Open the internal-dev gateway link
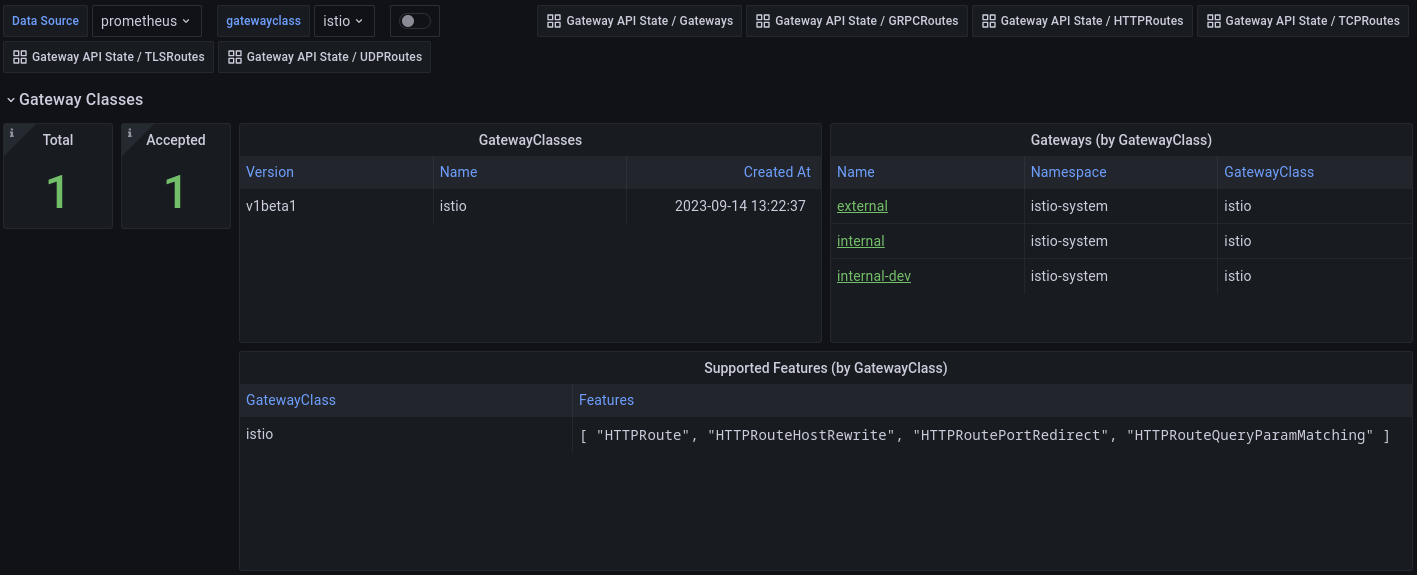 [x=873, y=276]
